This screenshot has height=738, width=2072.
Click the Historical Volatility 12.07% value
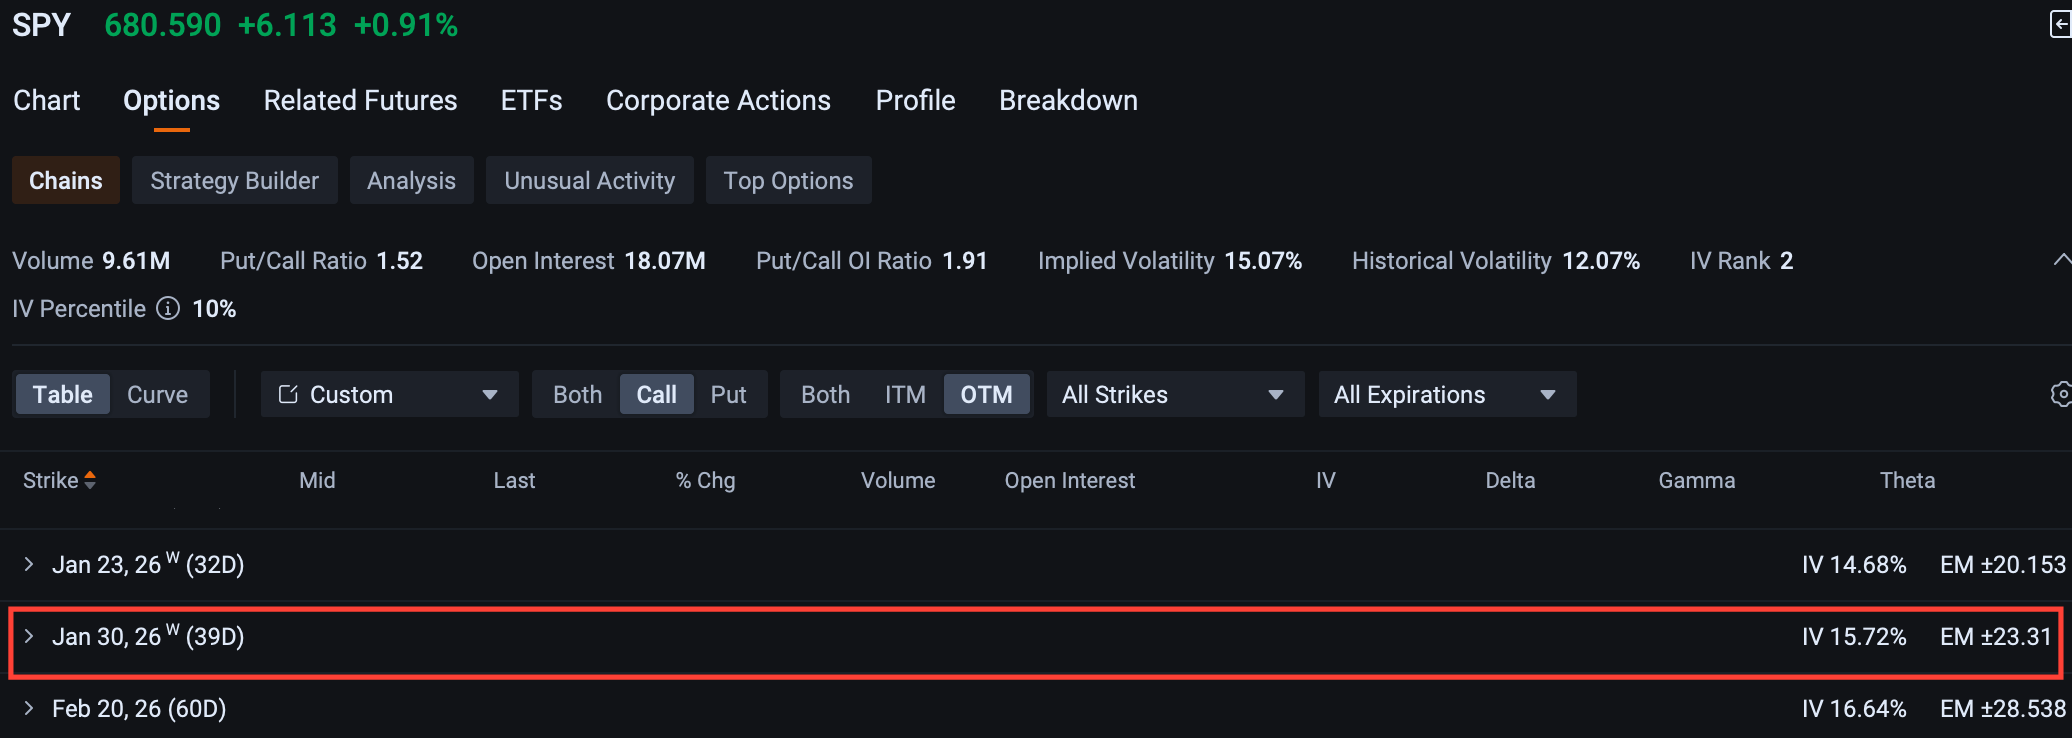pos(1601,260)
